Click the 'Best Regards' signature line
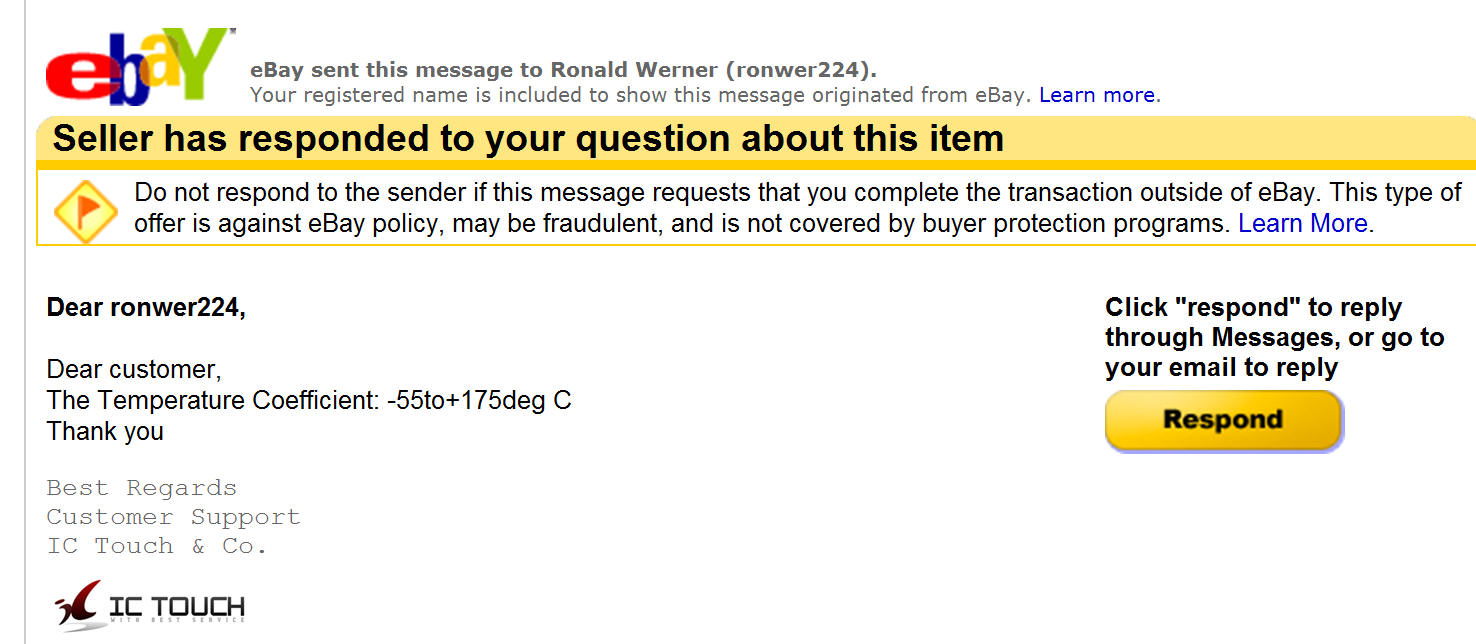Image resolution: width=1476 pixels, height=644 pixels. point(142,488)
